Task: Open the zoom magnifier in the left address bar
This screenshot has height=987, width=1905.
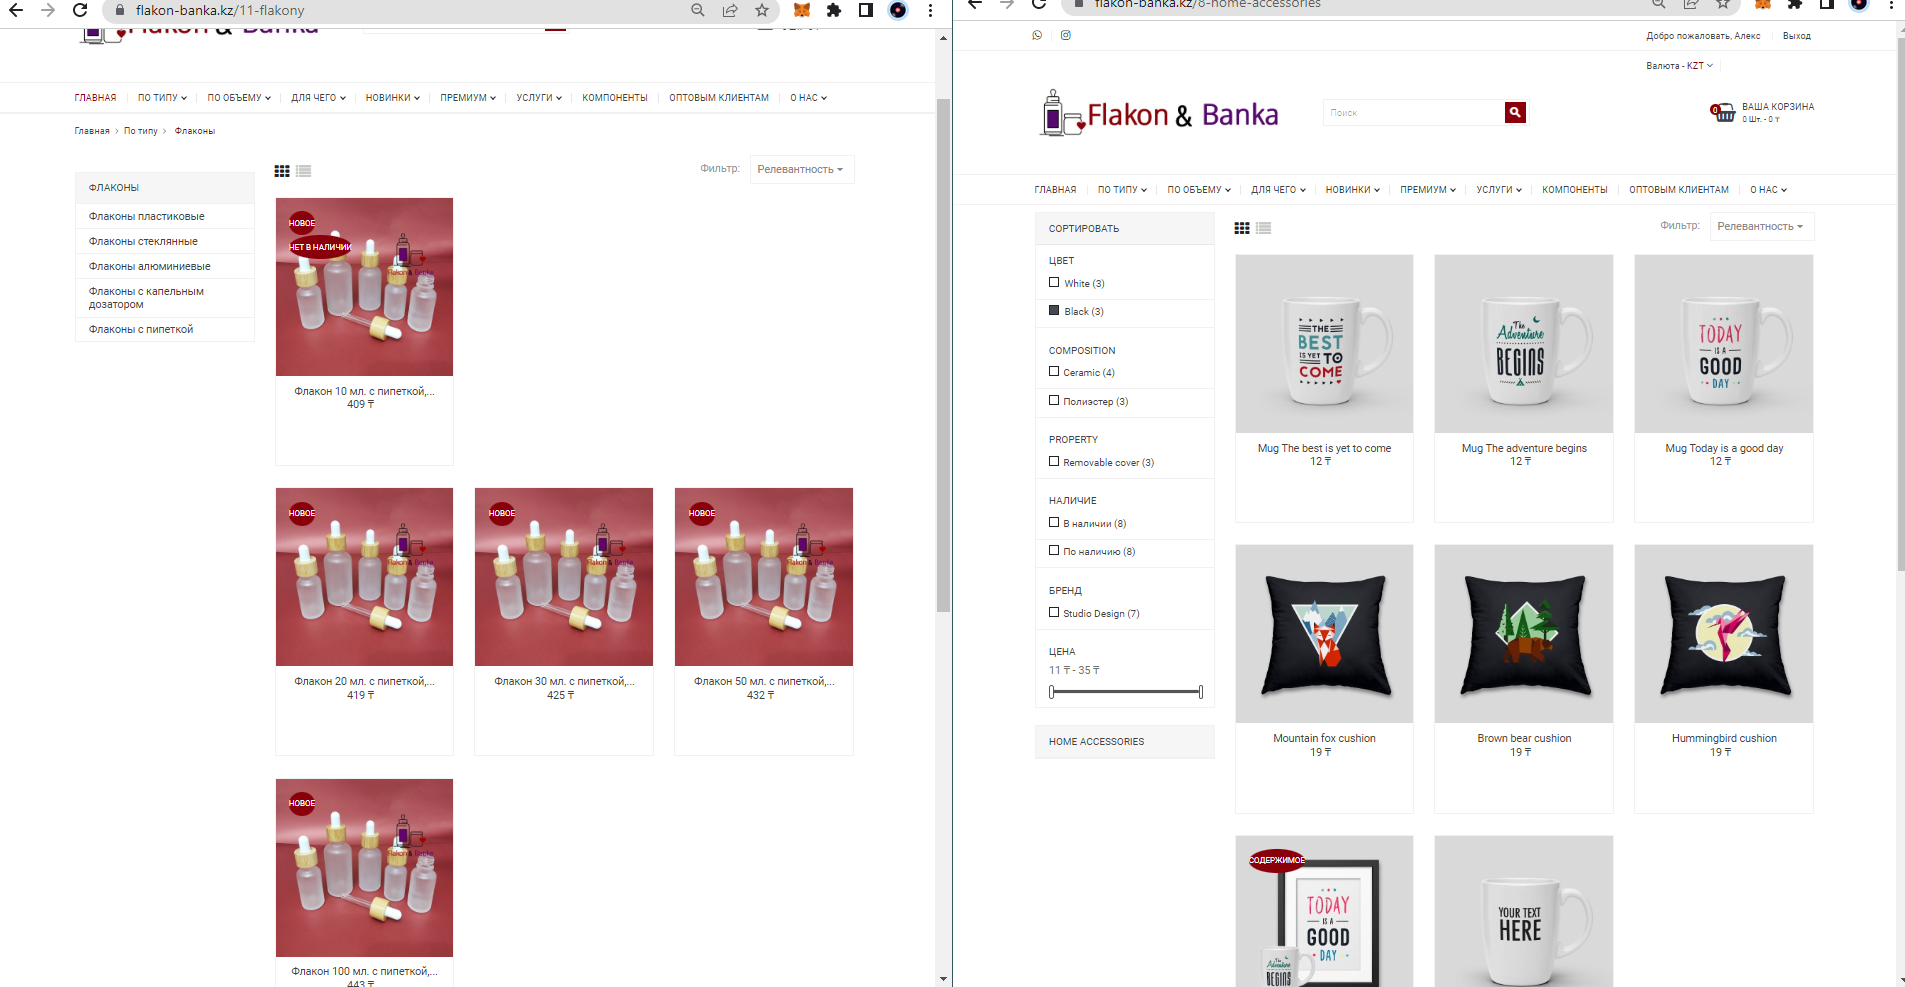Action: tap(698, 10)
